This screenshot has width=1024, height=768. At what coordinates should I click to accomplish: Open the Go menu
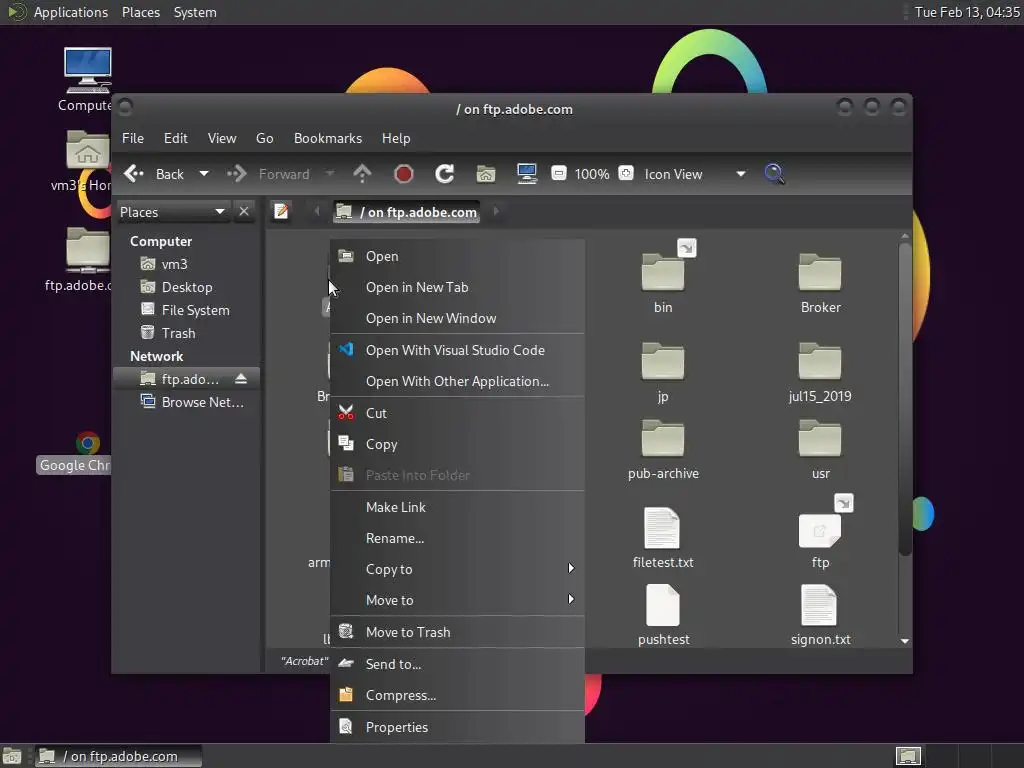pyautogui.click(x=264, y=138)
